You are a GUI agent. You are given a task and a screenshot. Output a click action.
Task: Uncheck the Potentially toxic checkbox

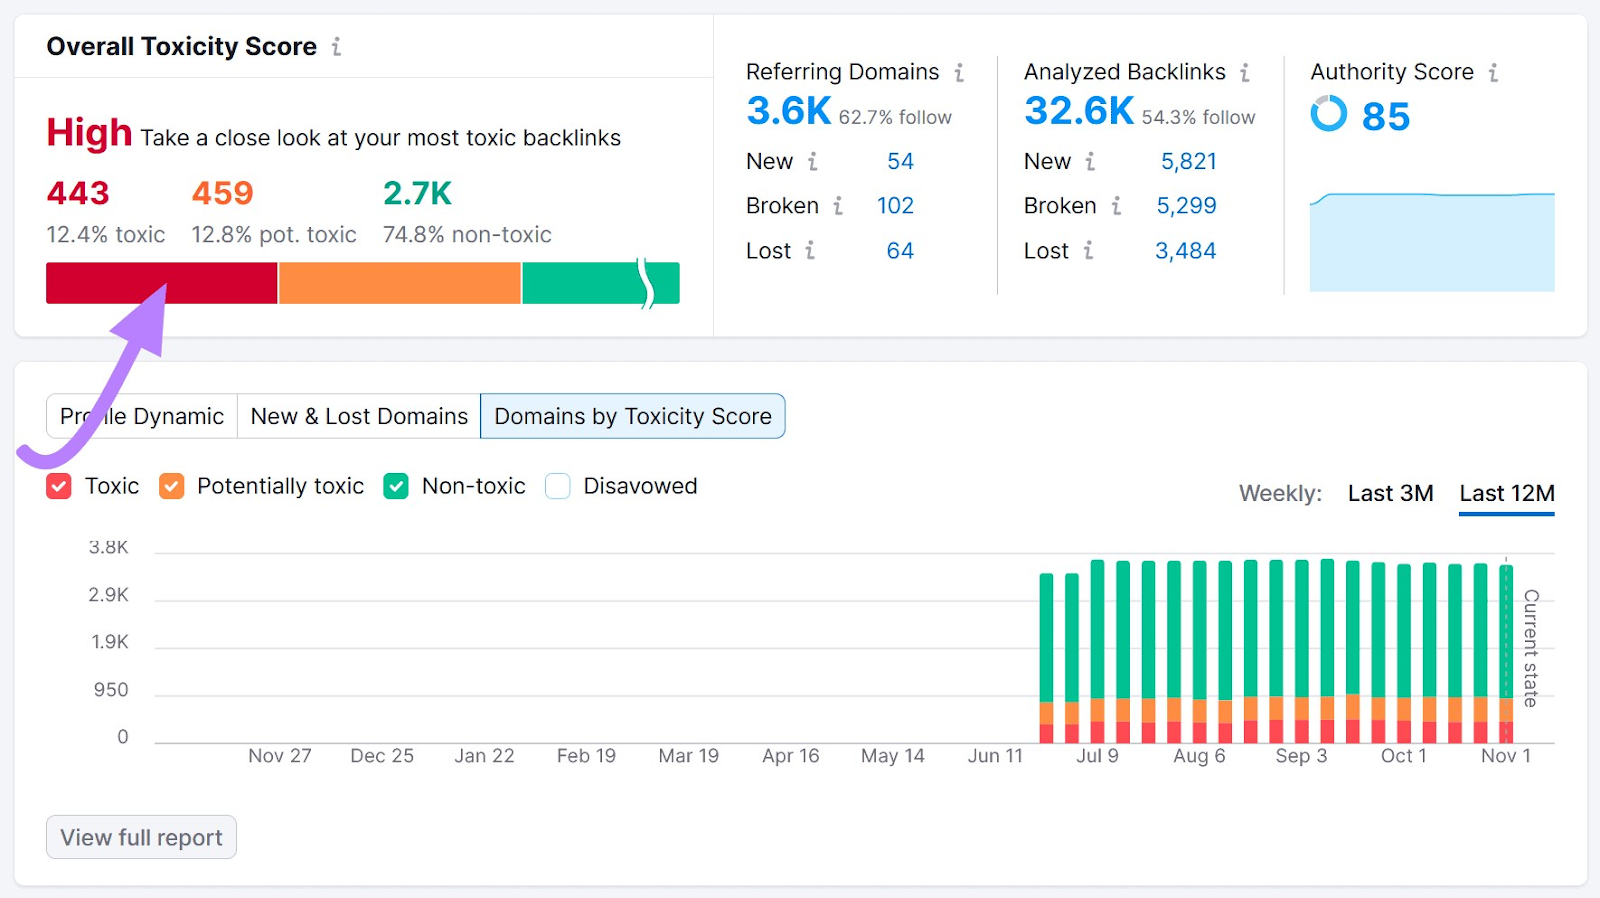point(172,487)
